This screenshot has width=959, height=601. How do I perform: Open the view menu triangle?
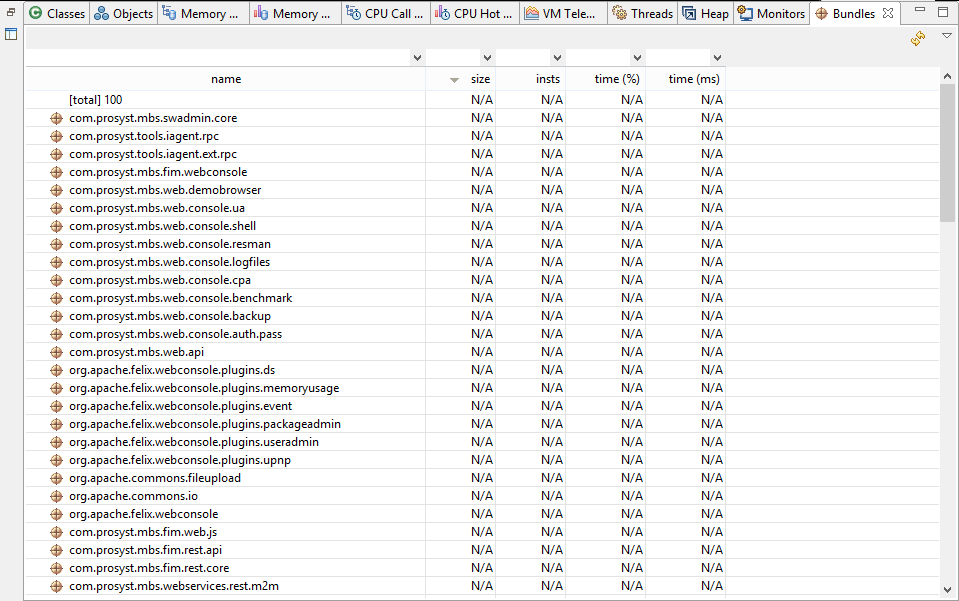pos(946,36)
